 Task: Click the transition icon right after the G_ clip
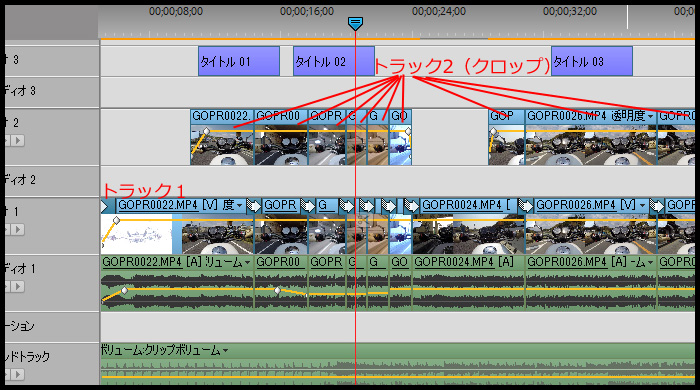pyautogui.click(x=346, y=206)
